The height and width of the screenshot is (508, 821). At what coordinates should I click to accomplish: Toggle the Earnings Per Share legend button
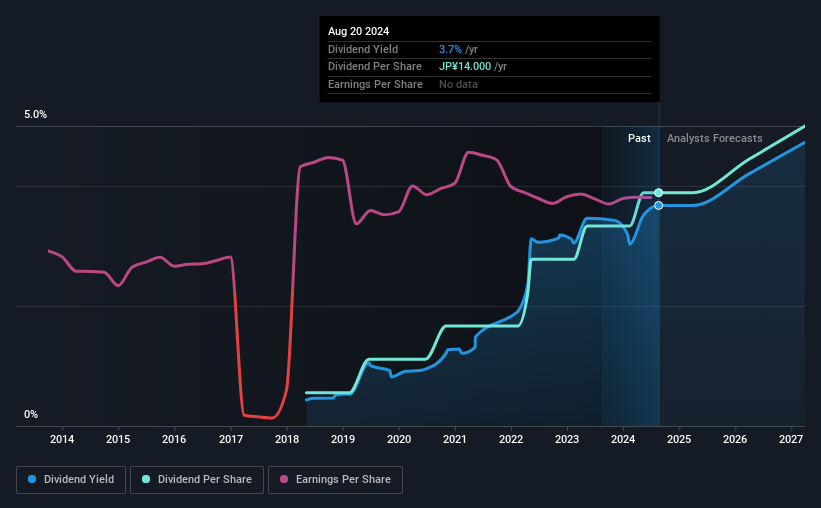[335, 480]
